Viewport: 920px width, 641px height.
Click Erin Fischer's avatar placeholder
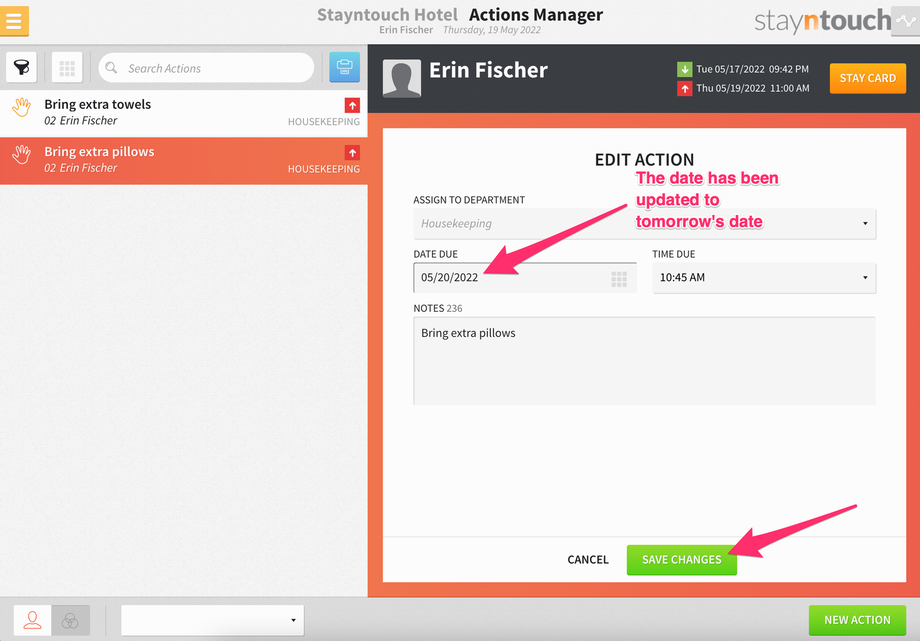[402, 78]
